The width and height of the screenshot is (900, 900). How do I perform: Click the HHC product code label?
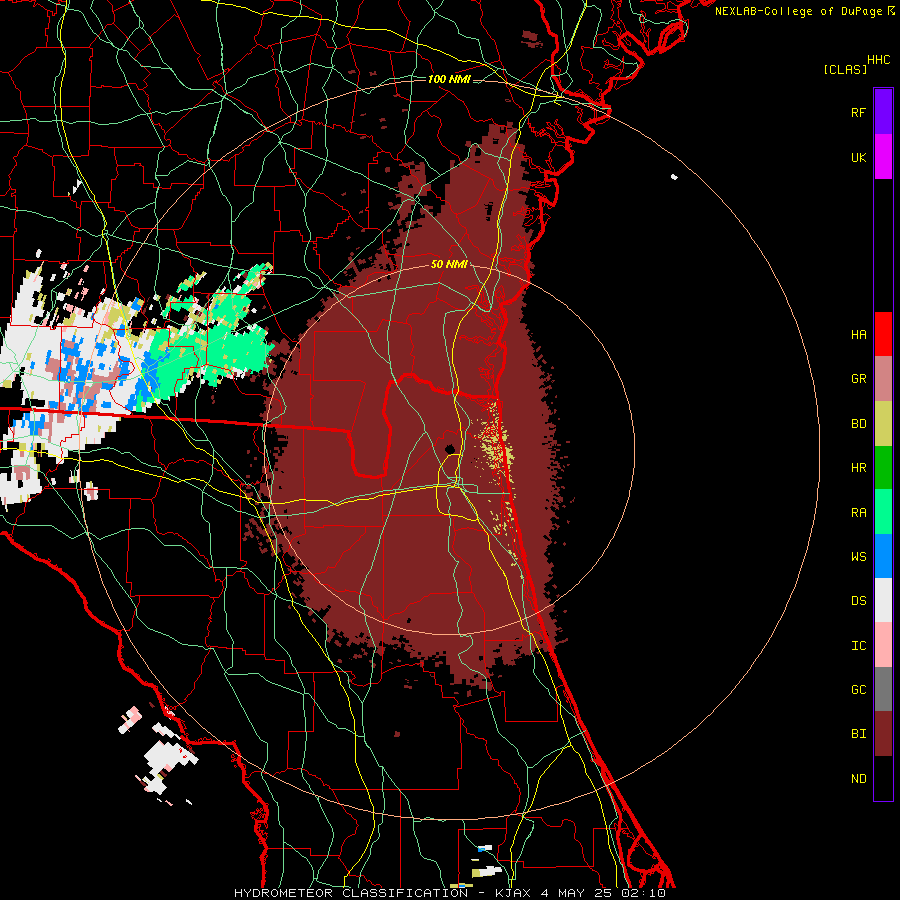(x=879, y=60)
